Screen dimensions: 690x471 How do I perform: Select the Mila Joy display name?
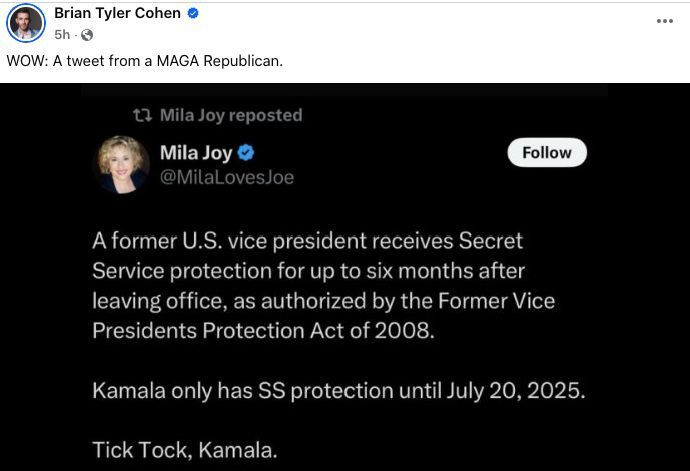coord(196,153)
